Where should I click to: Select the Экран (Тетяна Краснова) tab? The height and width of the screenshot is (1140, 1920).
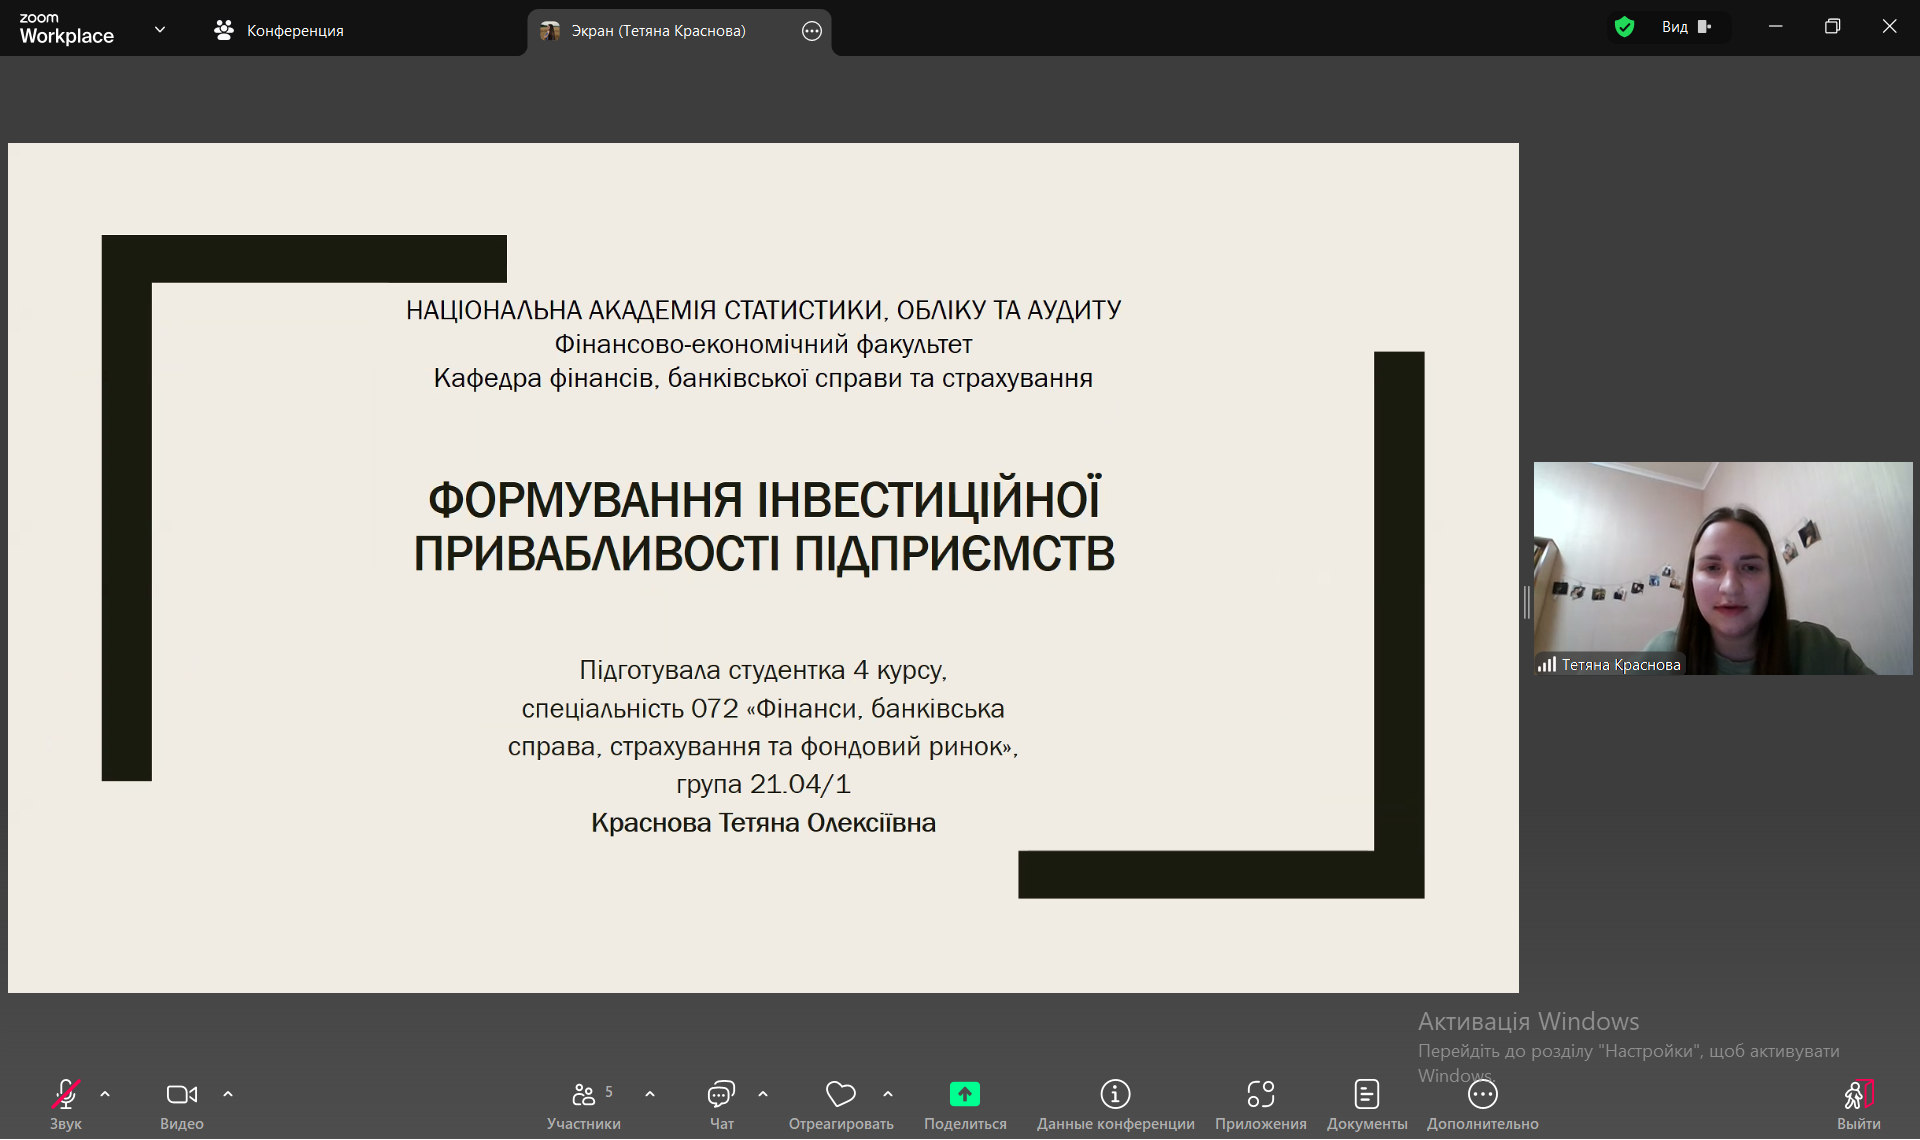point(657,31)
